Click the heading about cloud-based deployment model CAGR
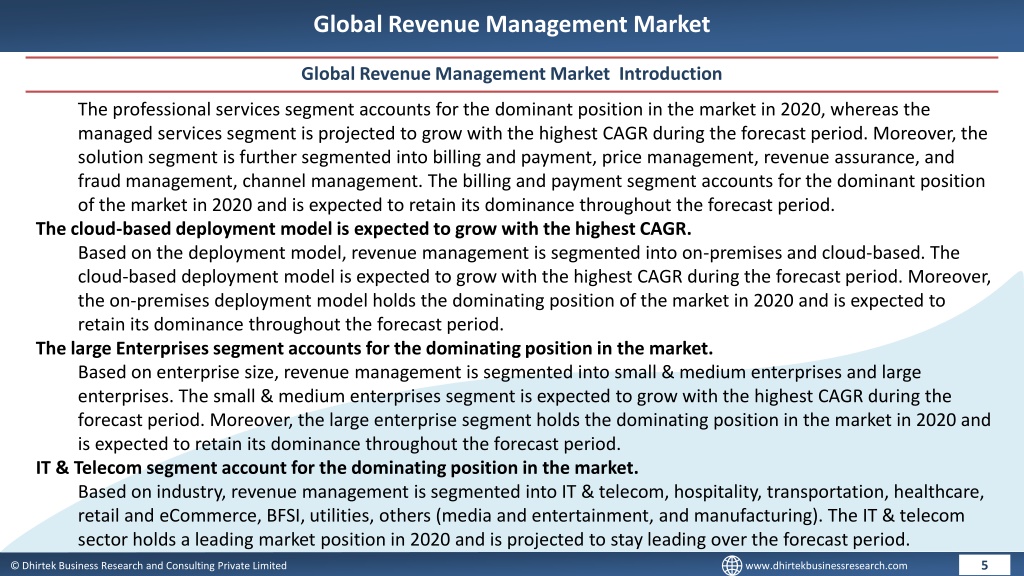 363,229
